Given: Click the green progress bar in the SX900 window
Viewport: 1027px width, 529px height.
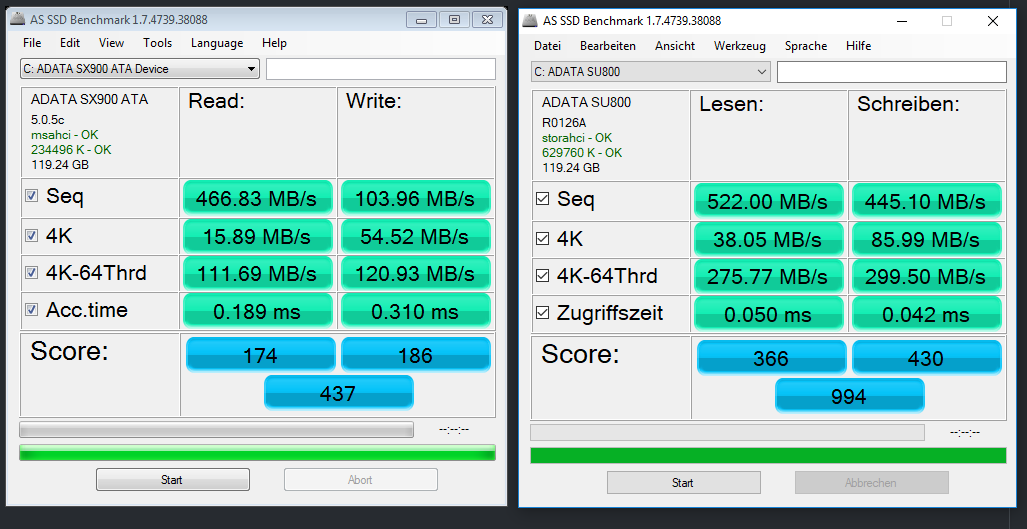Looking at the screenshot, I should coord(257,453).
